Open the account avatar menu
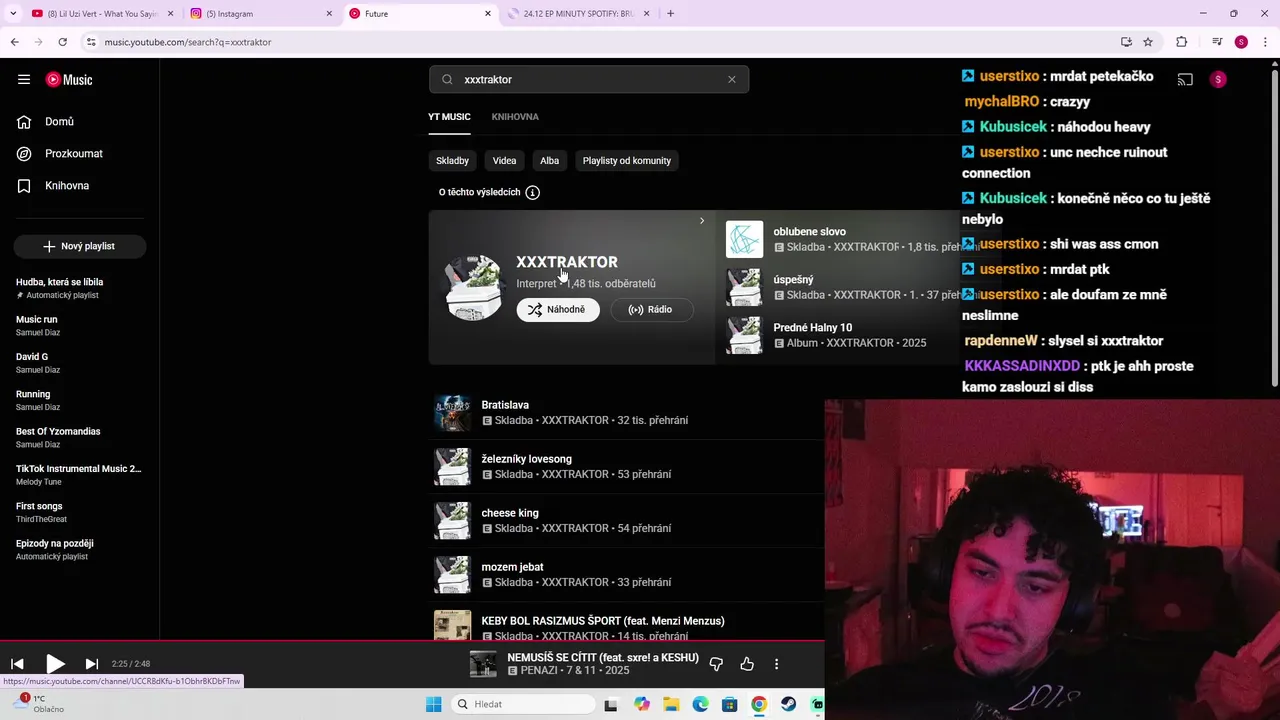This screenshot has height=720, width=1280. 1218,80
